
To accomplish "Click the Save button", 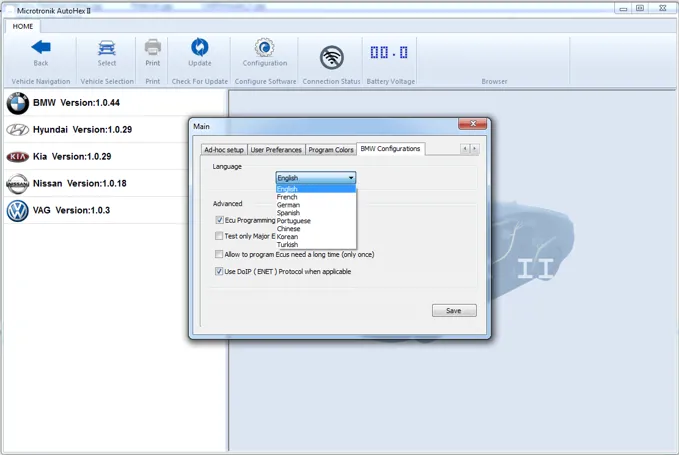I will click(454, 310).
